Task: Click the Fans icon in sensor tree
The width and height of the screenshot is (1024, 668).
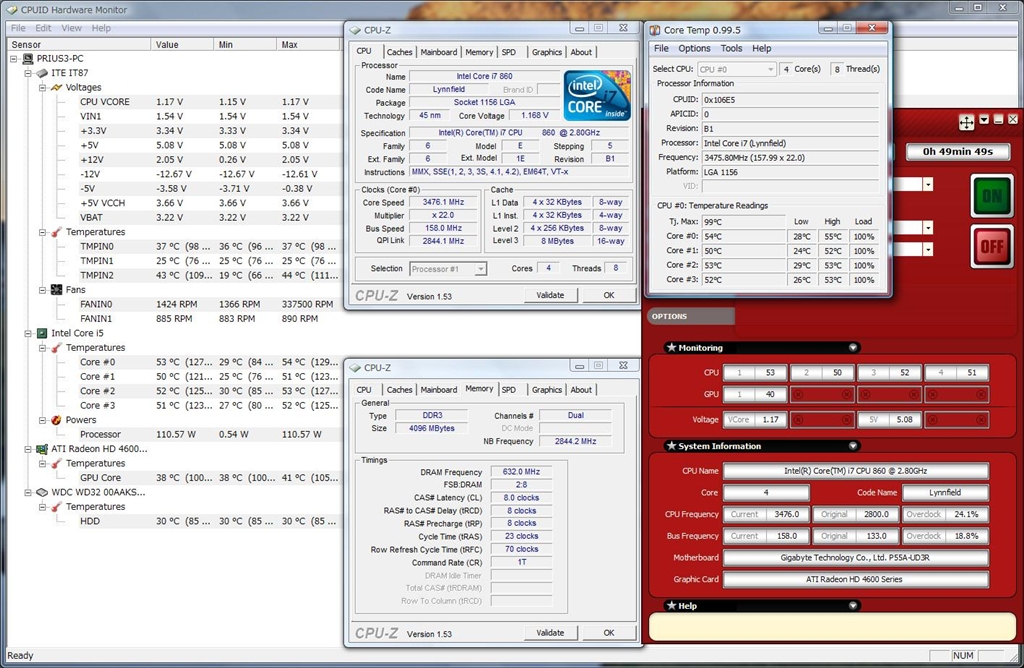Action: tap(56, 290)
